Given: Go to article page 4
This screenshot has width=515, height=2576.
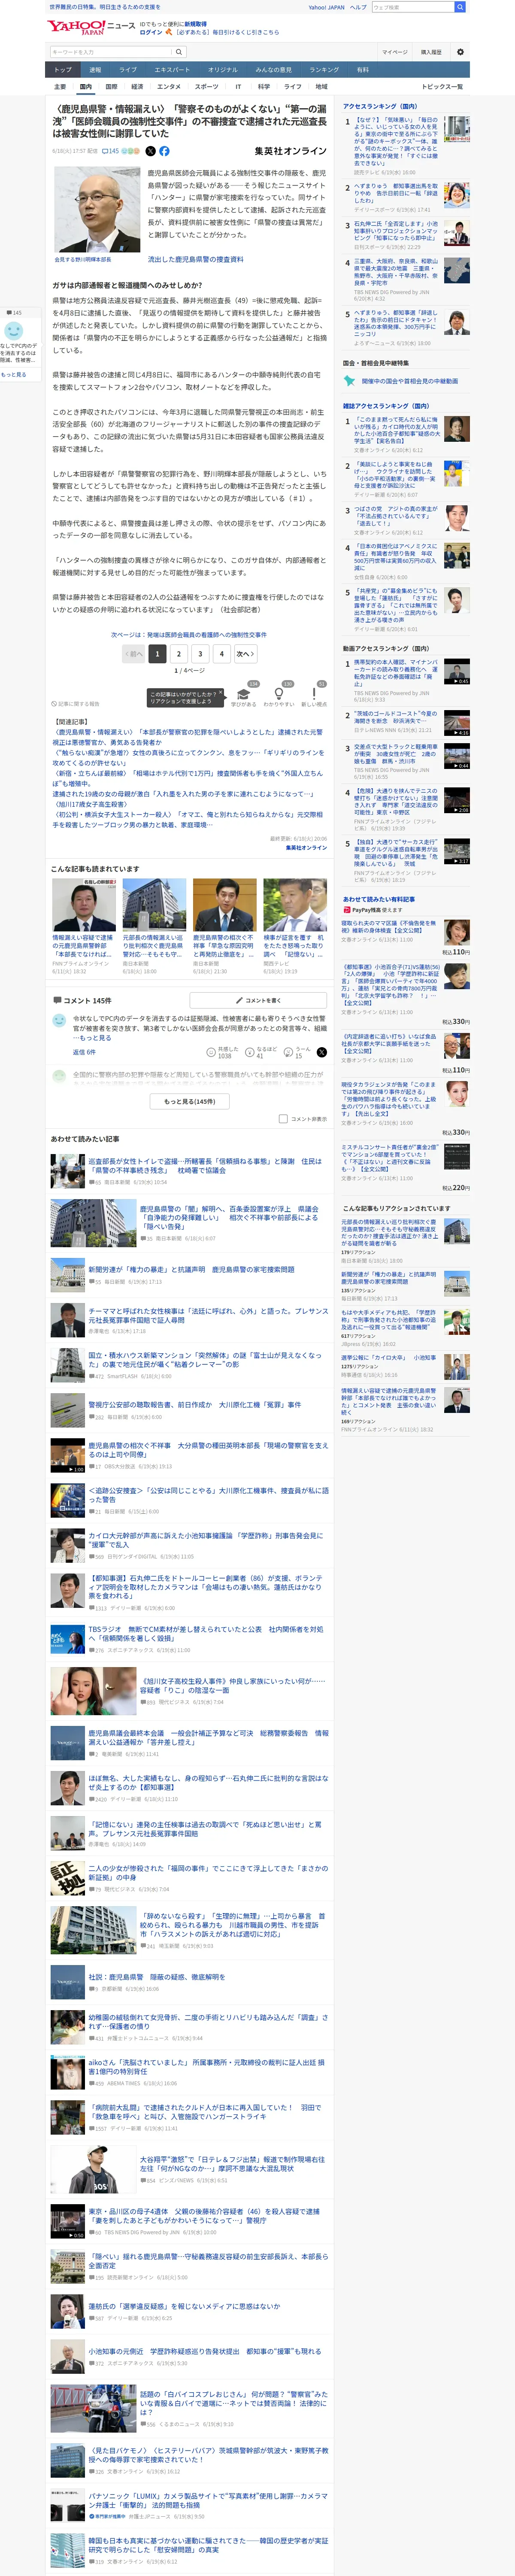Looking at the screenshot, I should (222, 654).
